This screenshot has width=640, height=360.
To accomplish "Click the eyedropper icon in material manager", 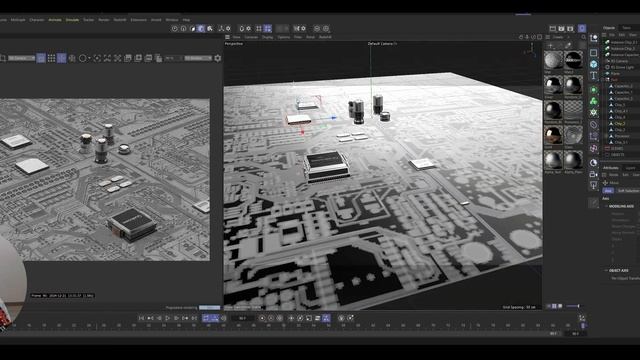I will [568, 46].
